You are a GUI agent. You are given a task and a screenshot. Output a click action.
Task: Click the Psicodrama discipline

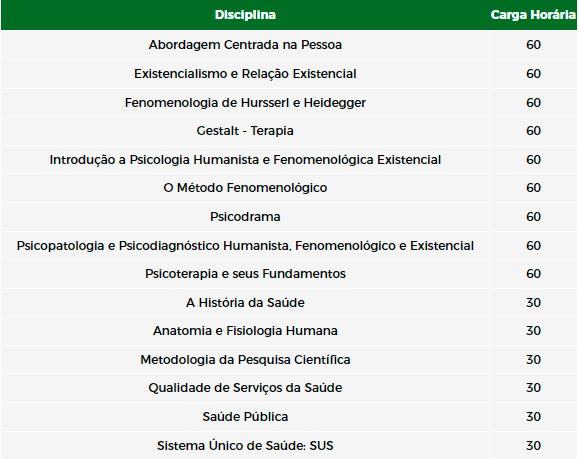click(x=245, y=216)
